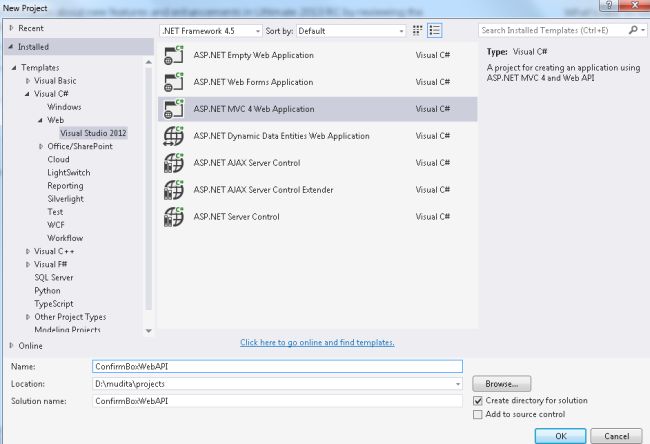
Task: Expand the Visual F# node arrow
Action: pyautogui.click(x=28, y=264)
